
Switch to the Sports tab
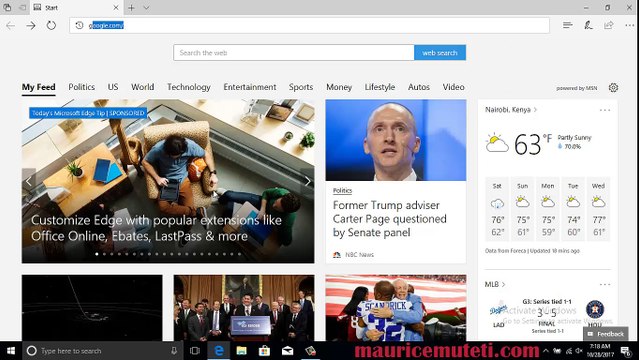click(x=301, y=87)
